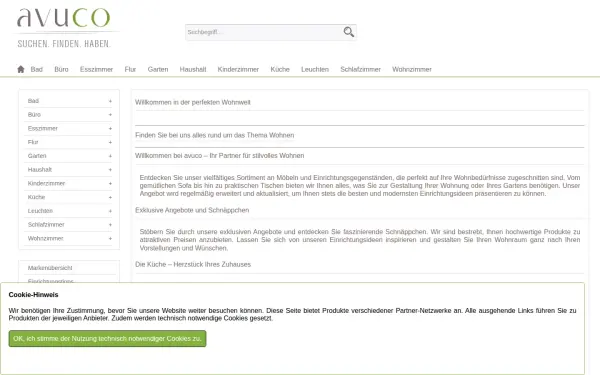The height and width of the screenshot is (375, 600).
Task: Open Kinderzimmer in the top navigation bar
Action: pyautogui.click(x=238, y=69)
